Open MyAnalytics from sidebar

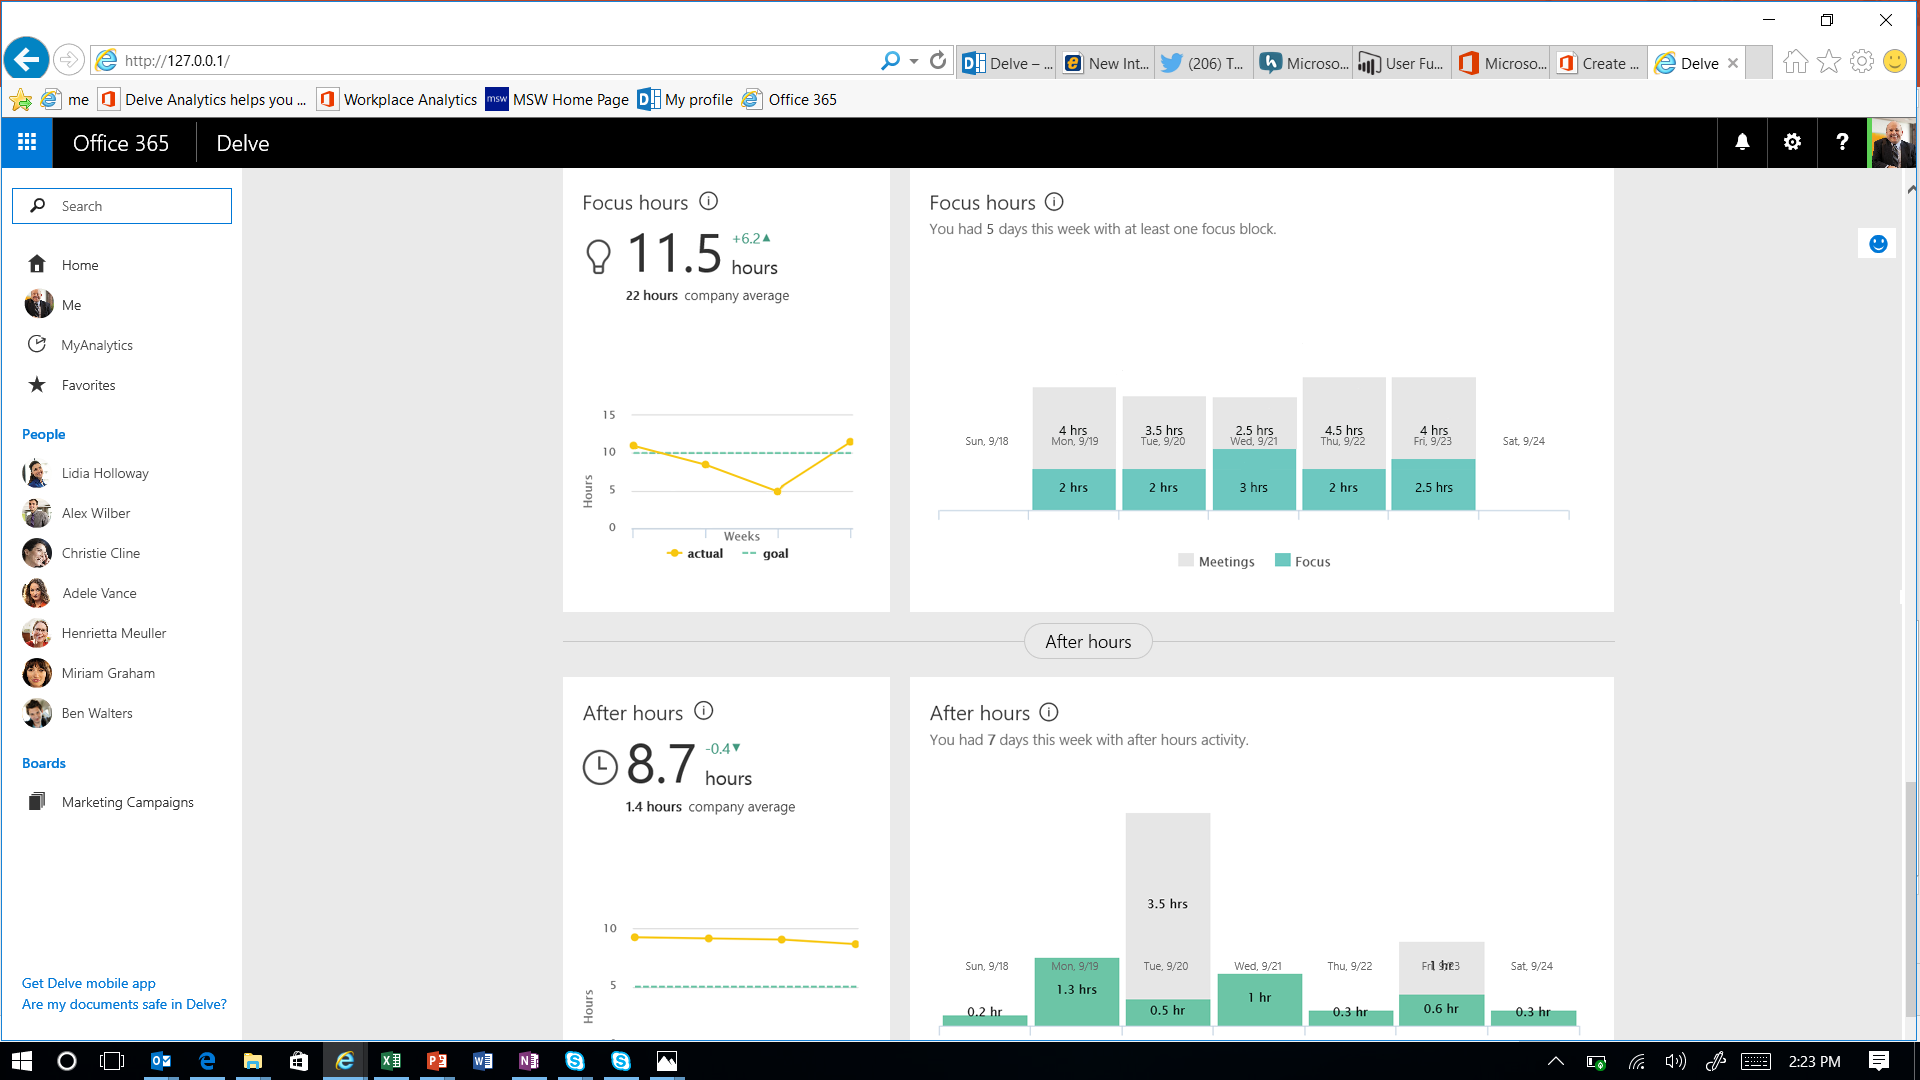(x=96, y=345)
